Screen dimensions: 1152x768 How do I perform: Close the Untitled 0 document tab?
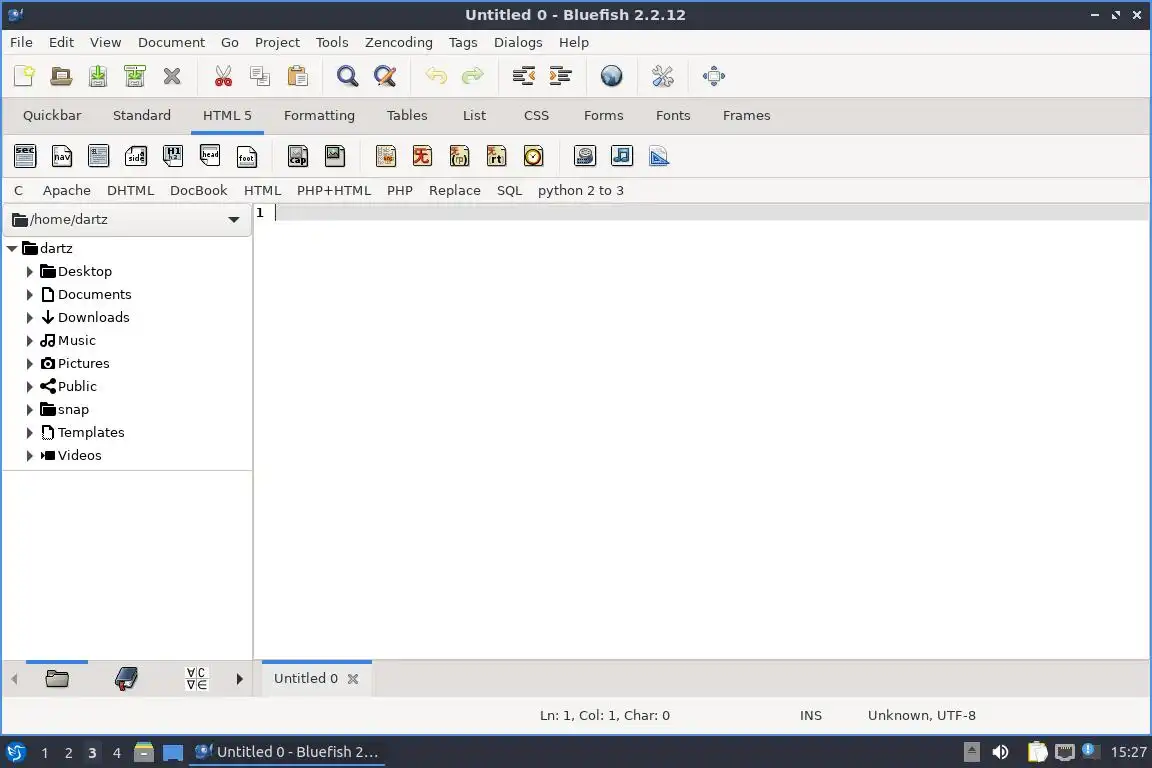pos(353,679)
